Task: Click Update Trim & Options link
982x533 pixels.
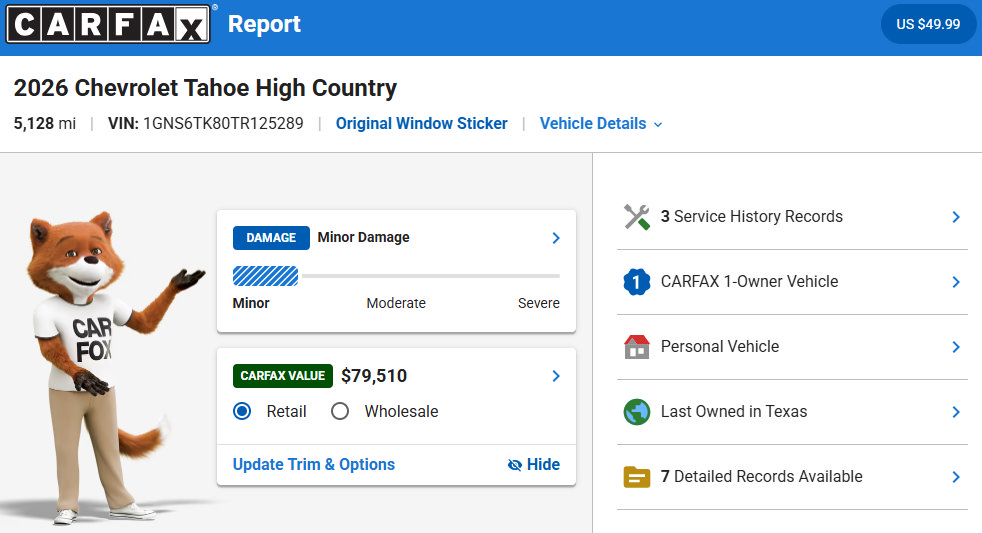Action: [x=314, y=465]
